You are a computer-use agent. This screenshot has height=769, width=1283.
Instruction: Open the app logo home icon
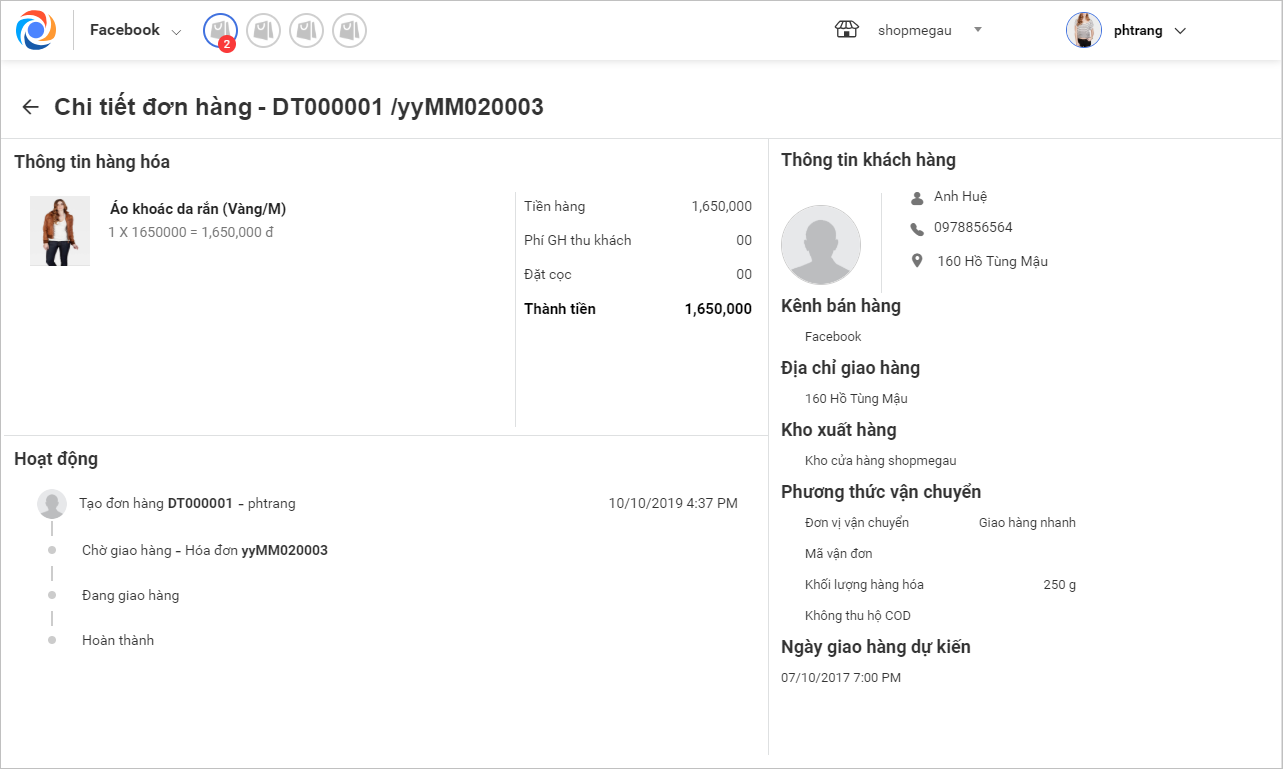coord(36,30)
